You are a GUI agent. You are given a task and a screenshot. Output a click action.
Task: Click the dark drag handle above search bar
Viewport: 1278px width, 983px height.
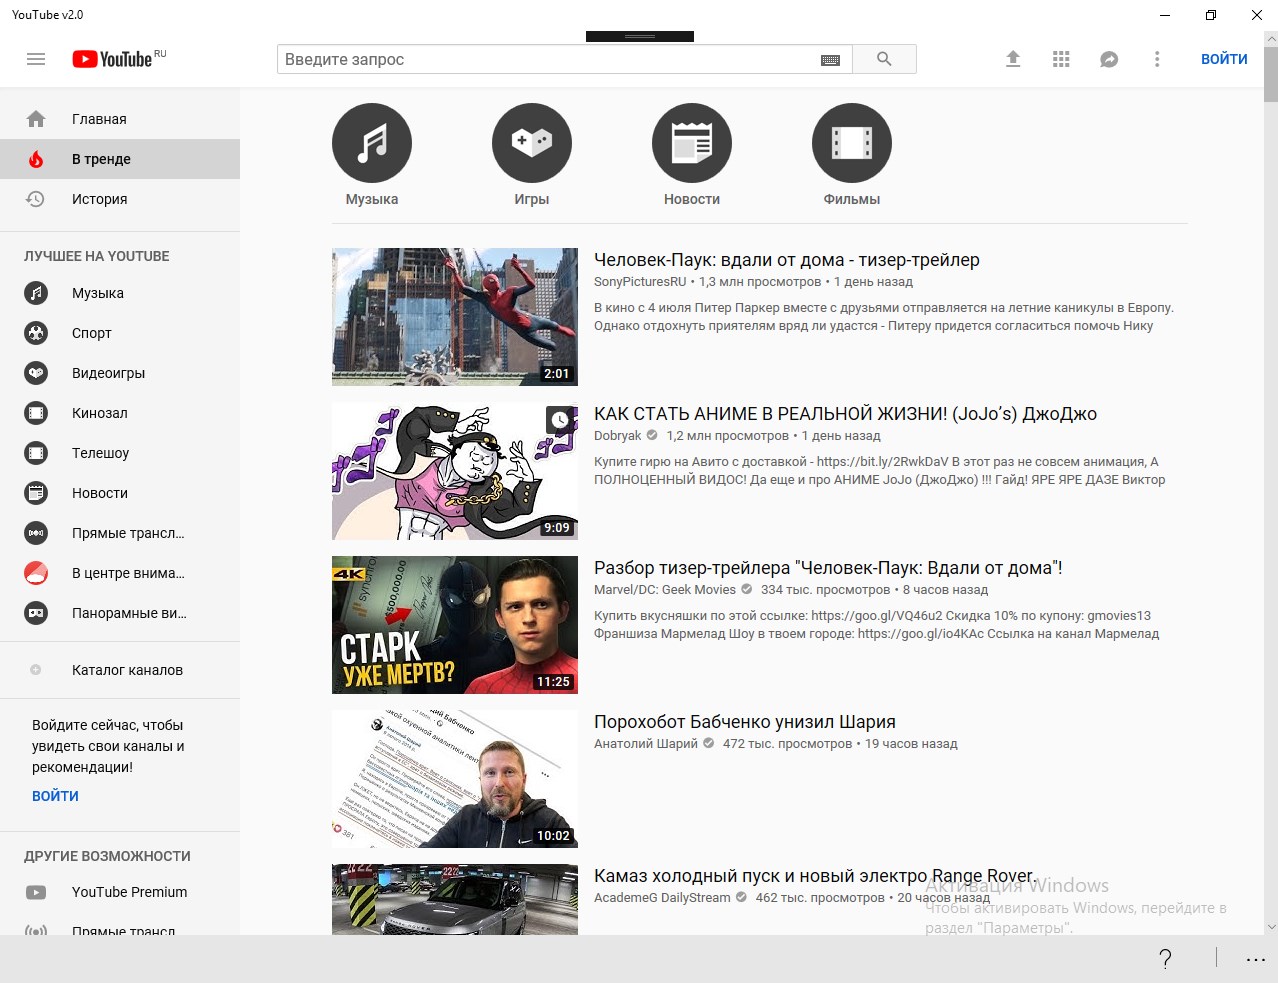[x=640, y=36]
